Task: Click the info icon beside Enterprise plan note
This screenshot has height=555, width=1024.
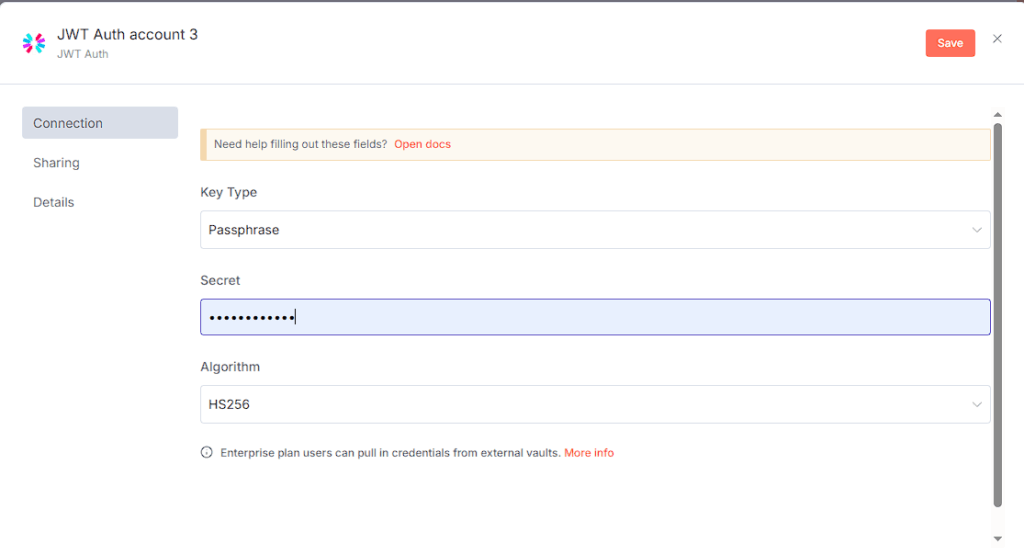Action: click(207, 453)
